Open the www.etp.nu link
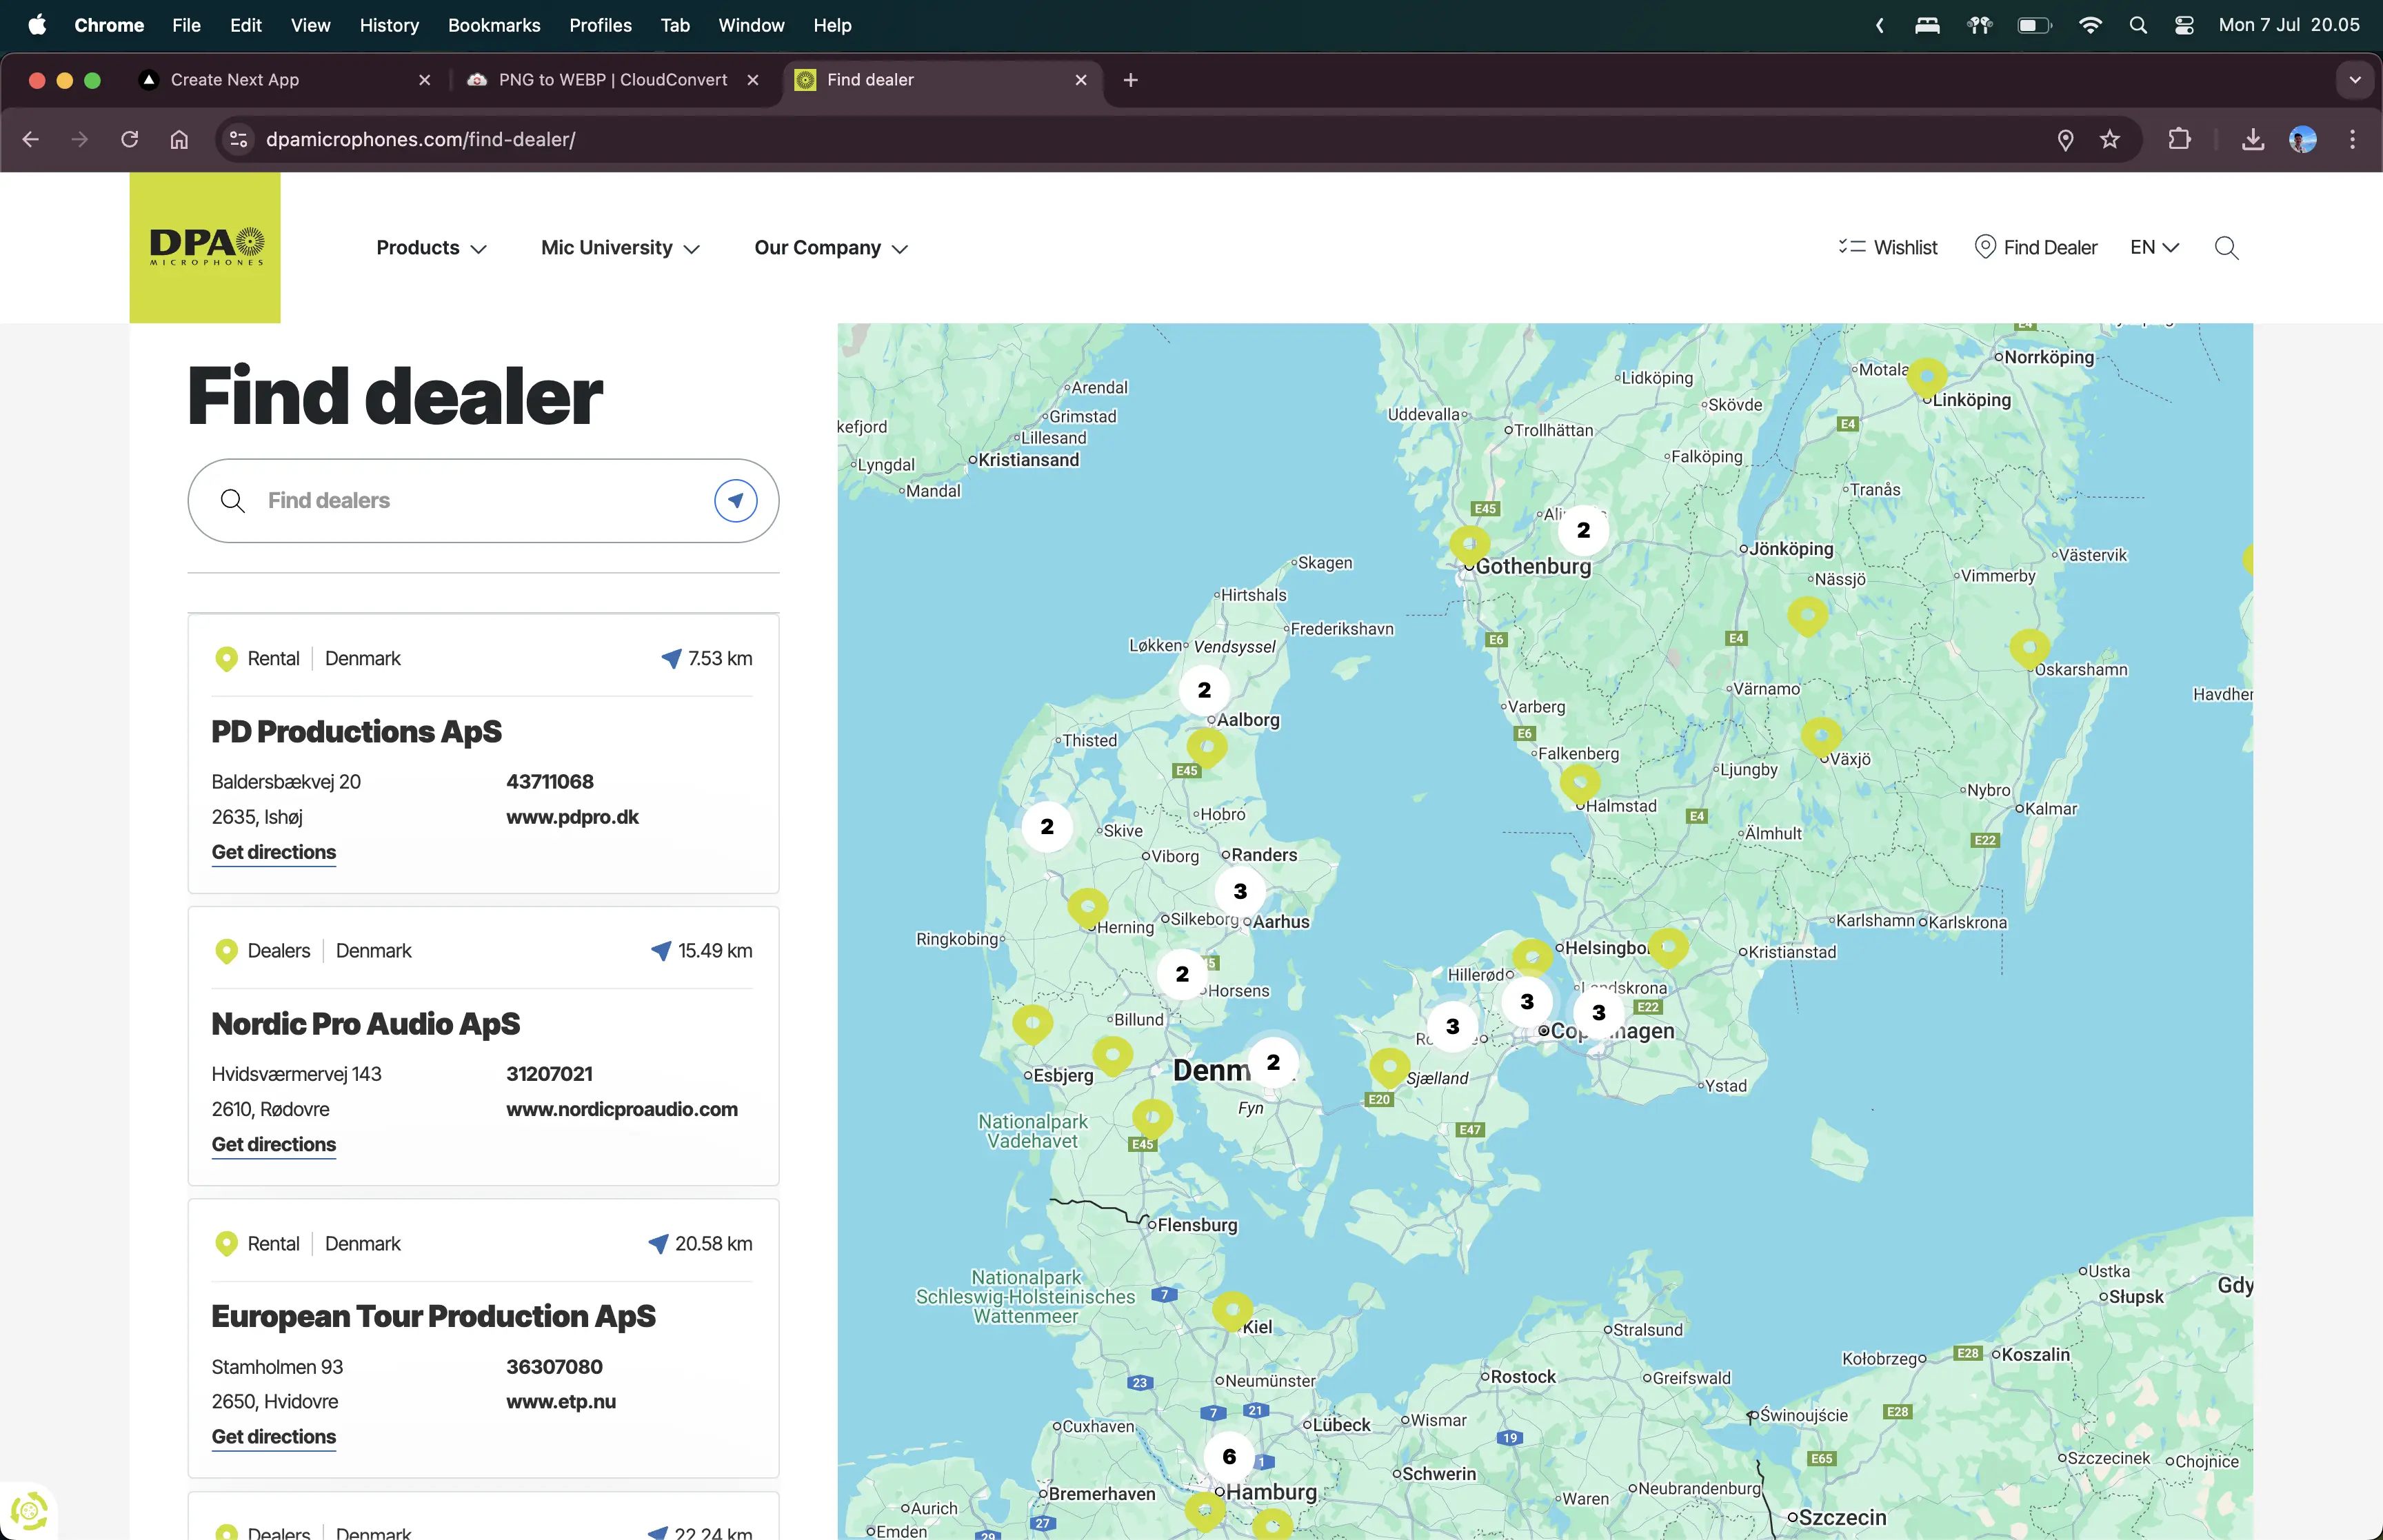Image resolution: width=2383 pixels, height=1540 pixels. tap(561, 1401)
